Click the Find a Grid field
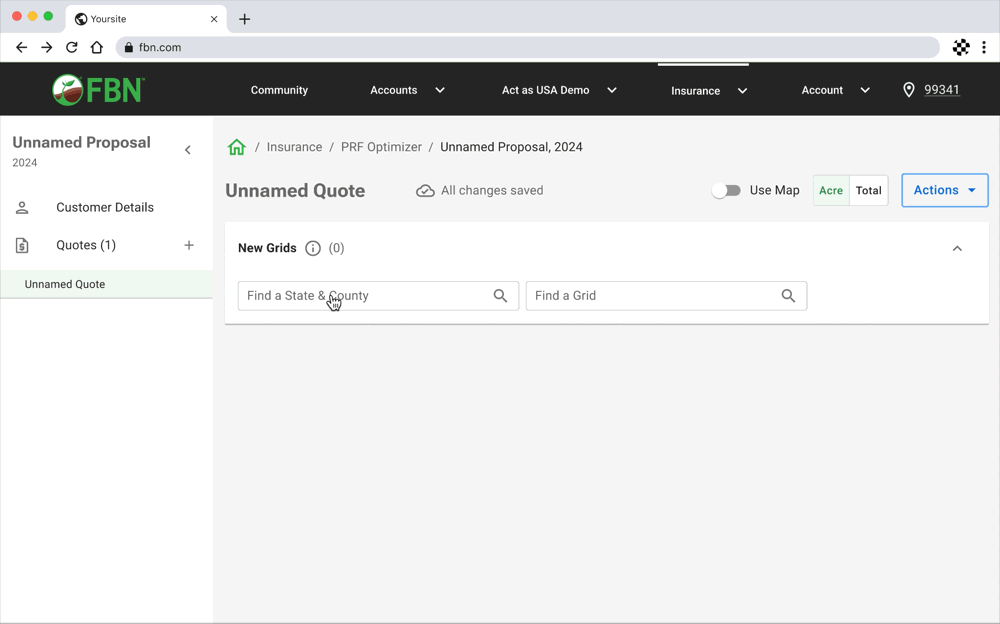The width and height of the screenshot is (1000, 624). pyautogui.click(x=666, y=296)
